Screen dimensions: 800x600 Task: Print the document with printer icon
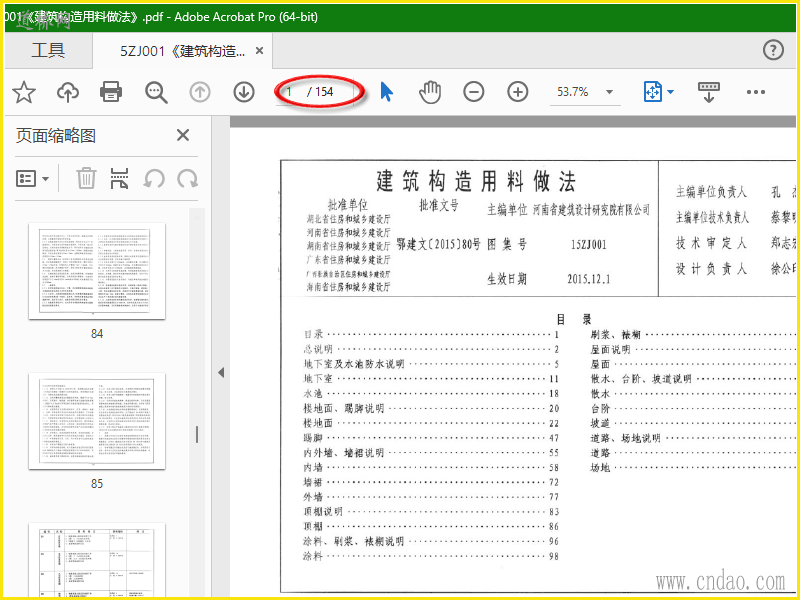[111, 92]
